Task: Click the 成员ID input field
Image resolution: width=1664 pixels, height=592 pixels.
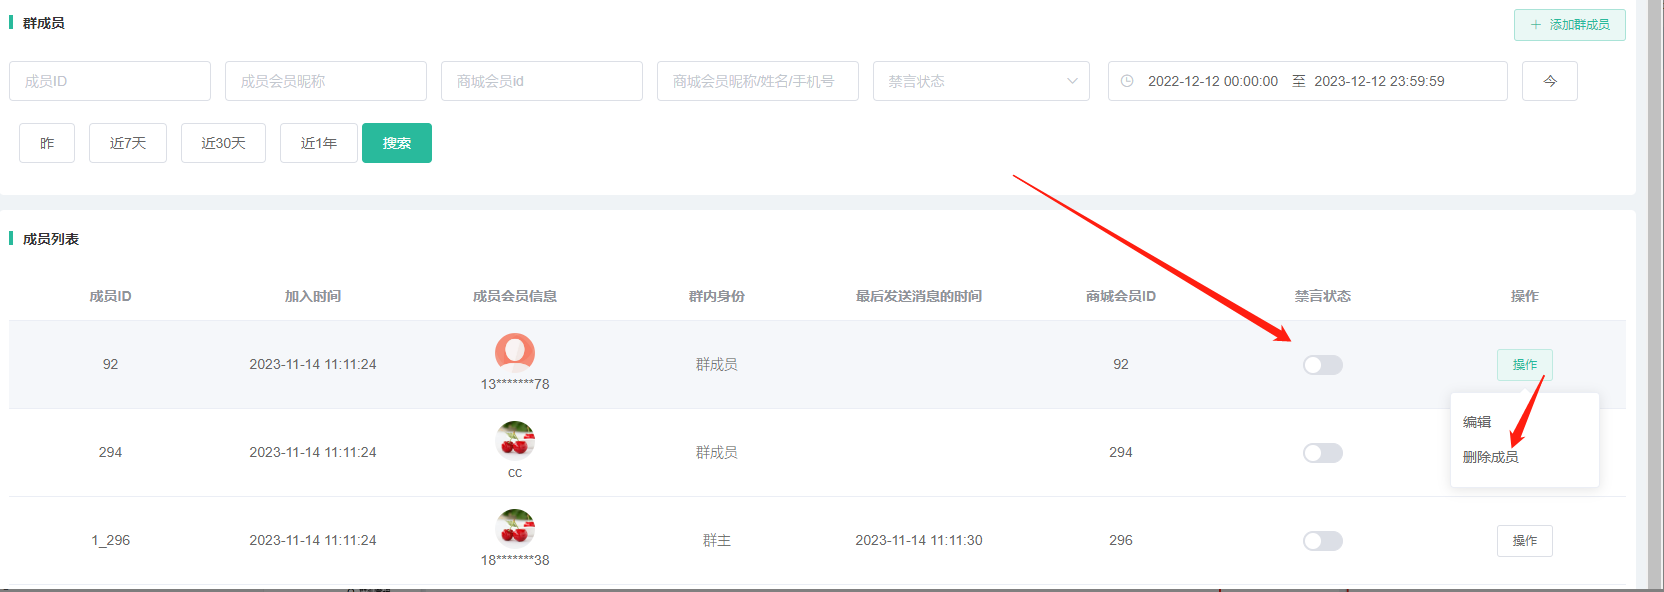Action: (x=110, y=81)
